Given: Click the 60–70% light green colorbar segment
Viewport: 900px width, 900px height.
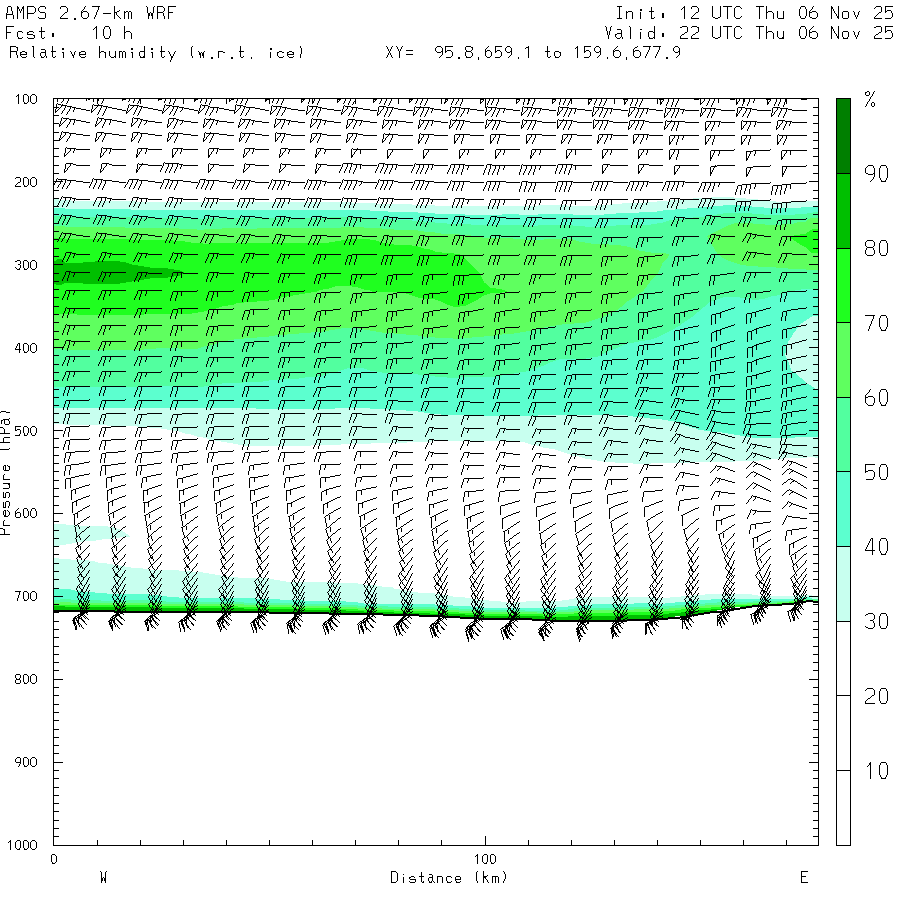Looking at the screenshot, I should point(843,360).
